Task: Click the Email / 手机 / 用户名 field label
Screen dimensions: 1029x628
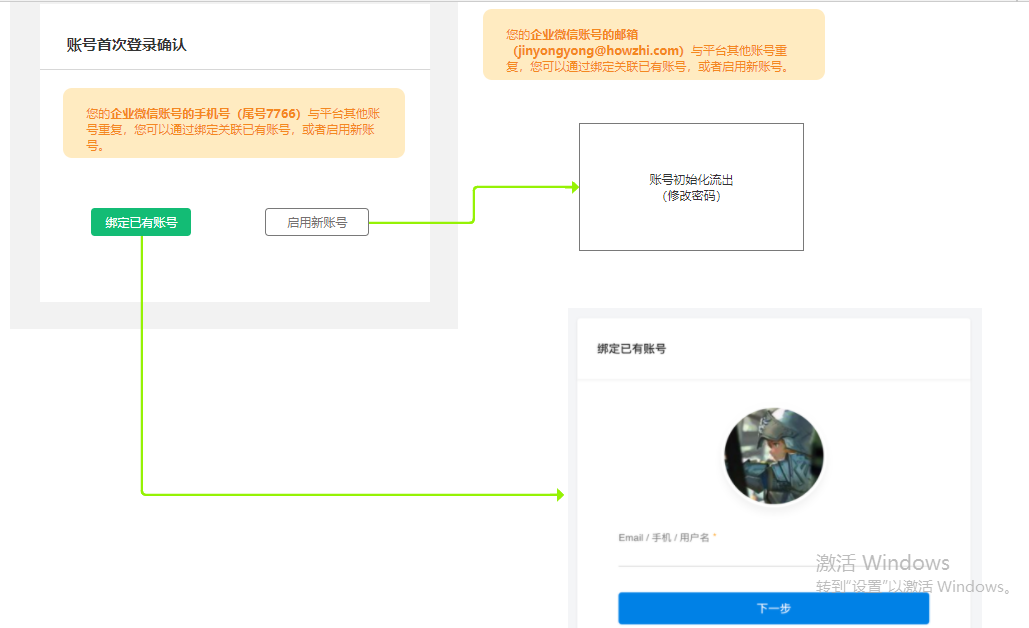Action: [663, 538]
